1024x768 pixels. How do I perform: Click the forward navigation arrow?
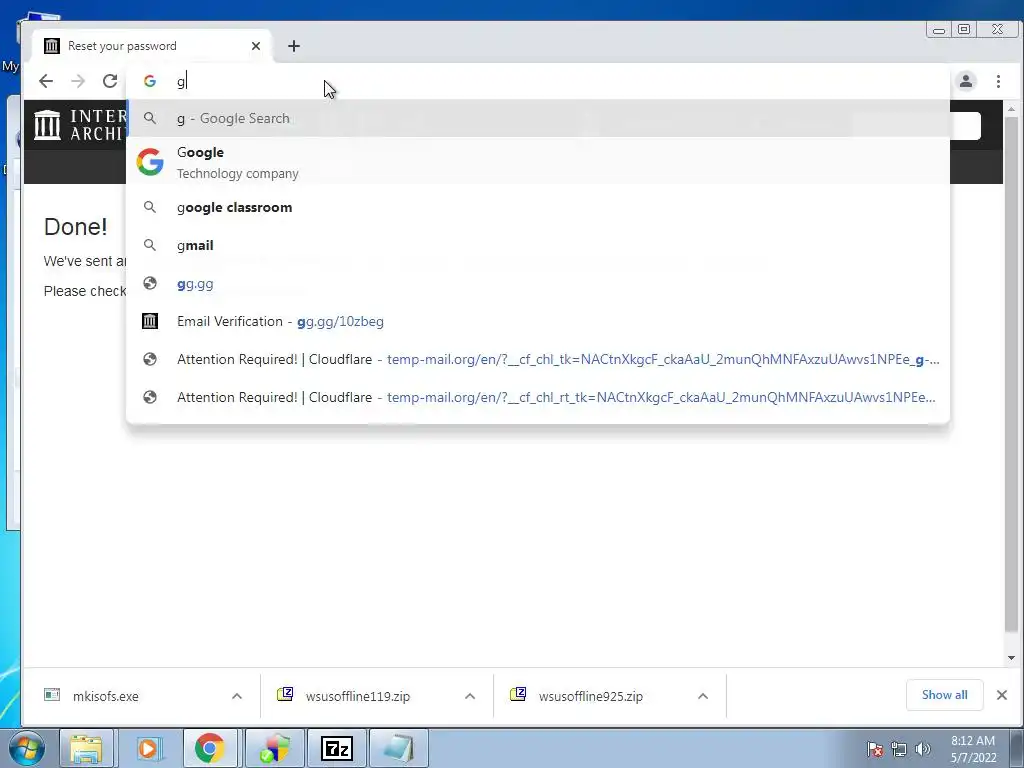[x=78, y=81]
